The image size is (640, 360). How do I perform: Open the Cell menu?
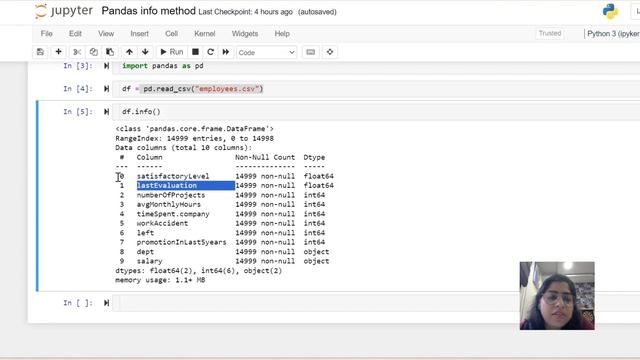click(171, 33)
